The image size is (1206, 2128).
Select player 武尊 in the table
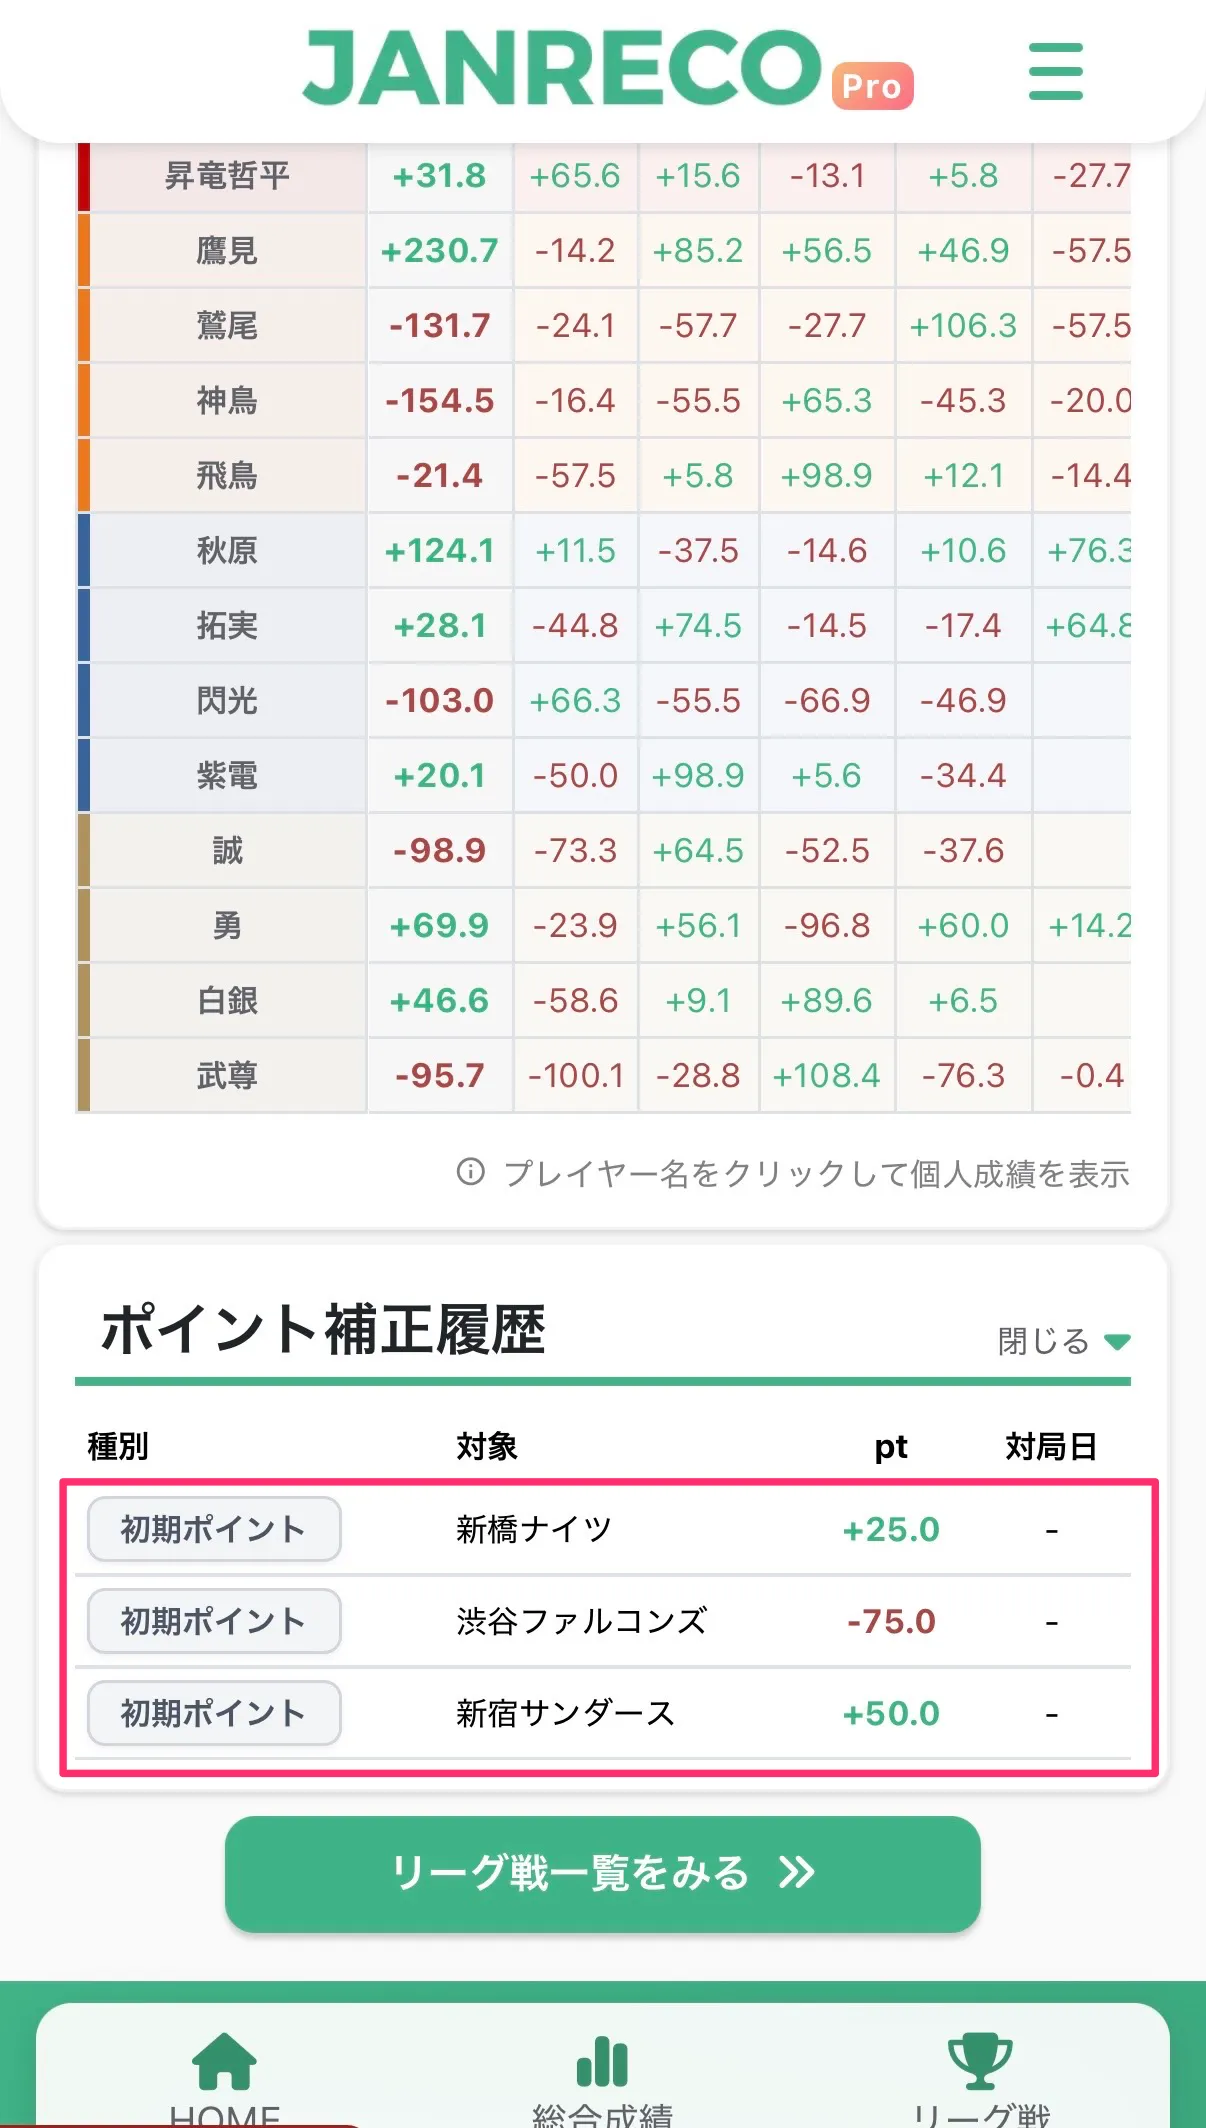pos(225,1075)
